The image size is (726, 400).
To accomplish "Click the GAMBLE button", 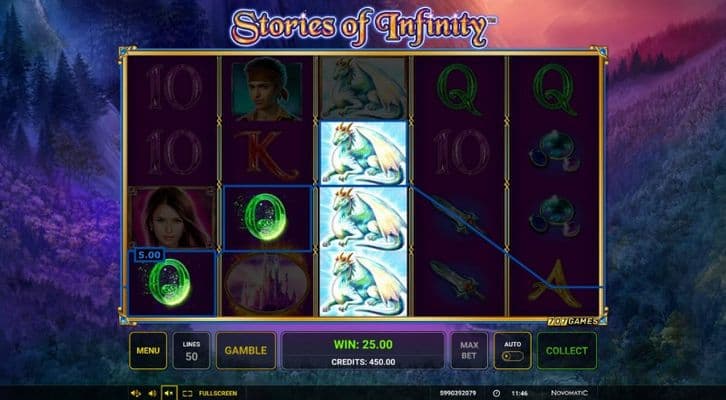I will click(246, 350).
